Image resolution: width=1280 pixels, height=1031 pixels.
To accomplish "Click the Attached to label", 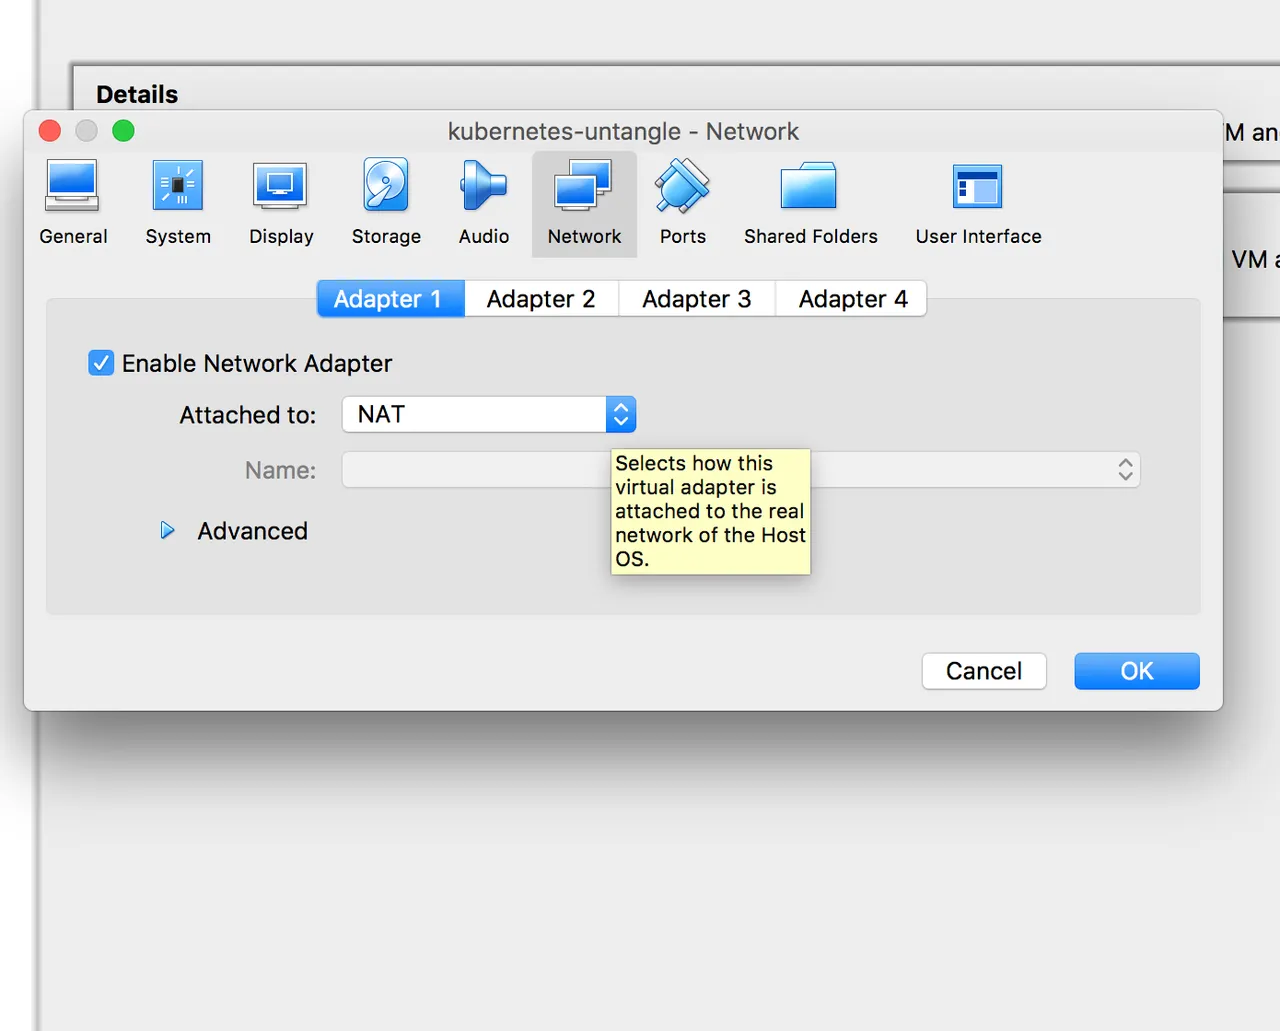I will 248,415.
